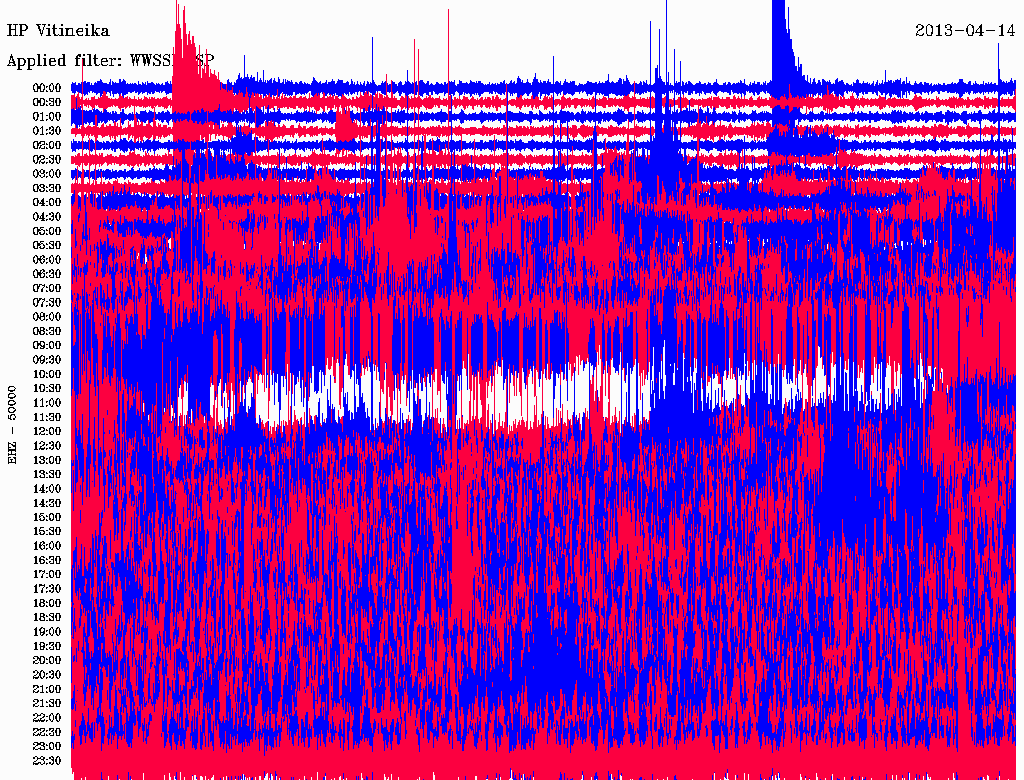The width and height of the screenshot is (1024, 780).
Task: Click the 01:00 time label
Action: tap(47, 117)
